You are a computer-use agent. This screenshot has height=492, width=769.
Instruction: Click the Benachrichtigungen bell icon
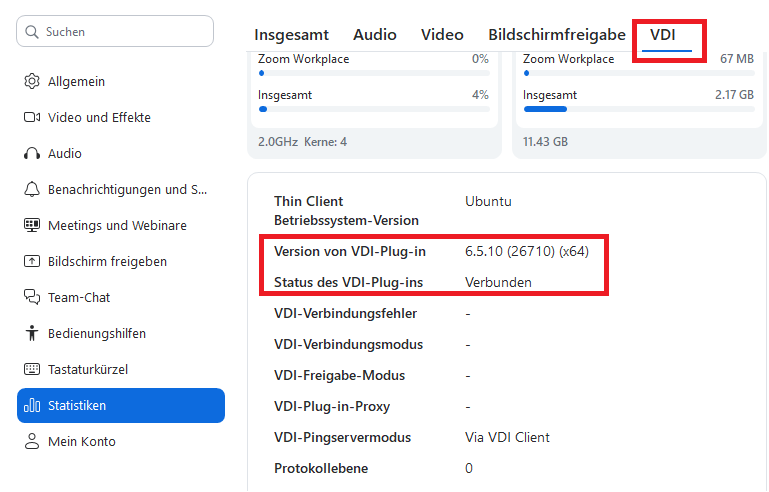point(32,189)
